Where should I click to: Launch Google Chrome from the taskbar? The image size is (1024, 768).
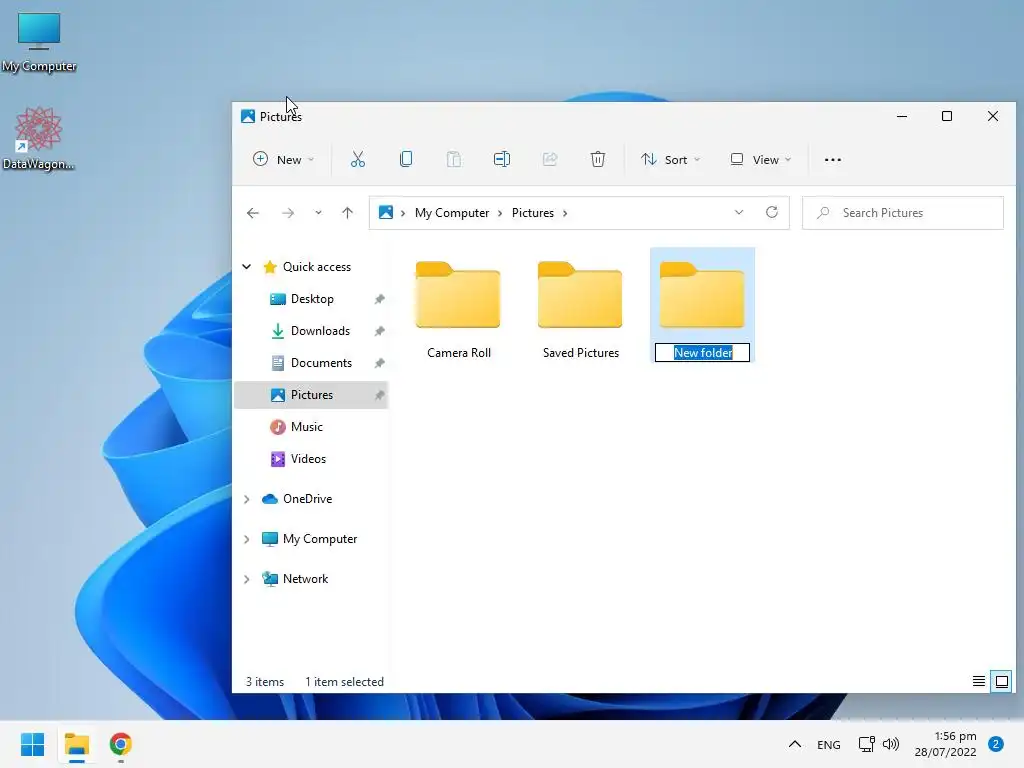(121, 744)
